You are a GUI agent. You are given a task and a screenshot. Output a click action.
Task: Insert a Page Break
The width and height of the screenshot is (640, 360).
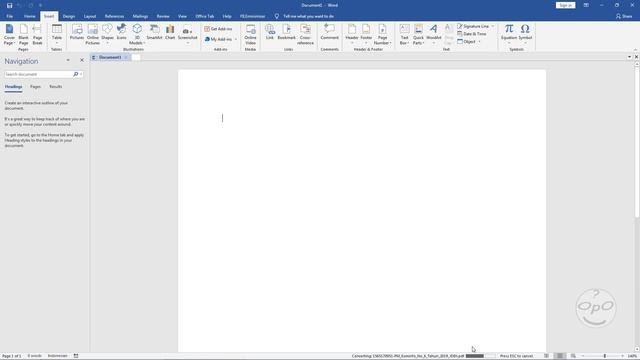[x=37, y=34]
